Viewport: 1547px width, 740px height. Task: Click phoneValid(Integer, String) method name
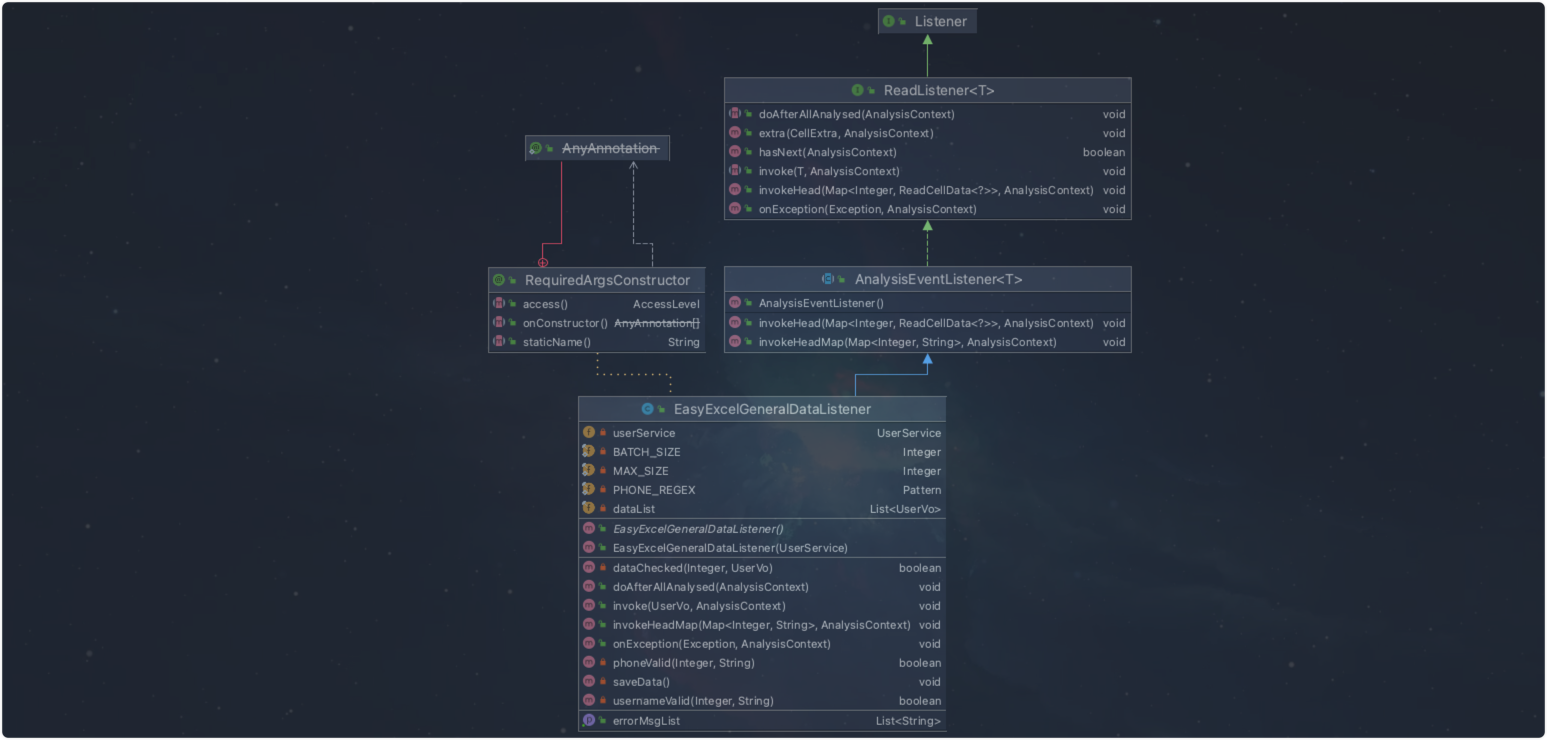click(684, 663)
